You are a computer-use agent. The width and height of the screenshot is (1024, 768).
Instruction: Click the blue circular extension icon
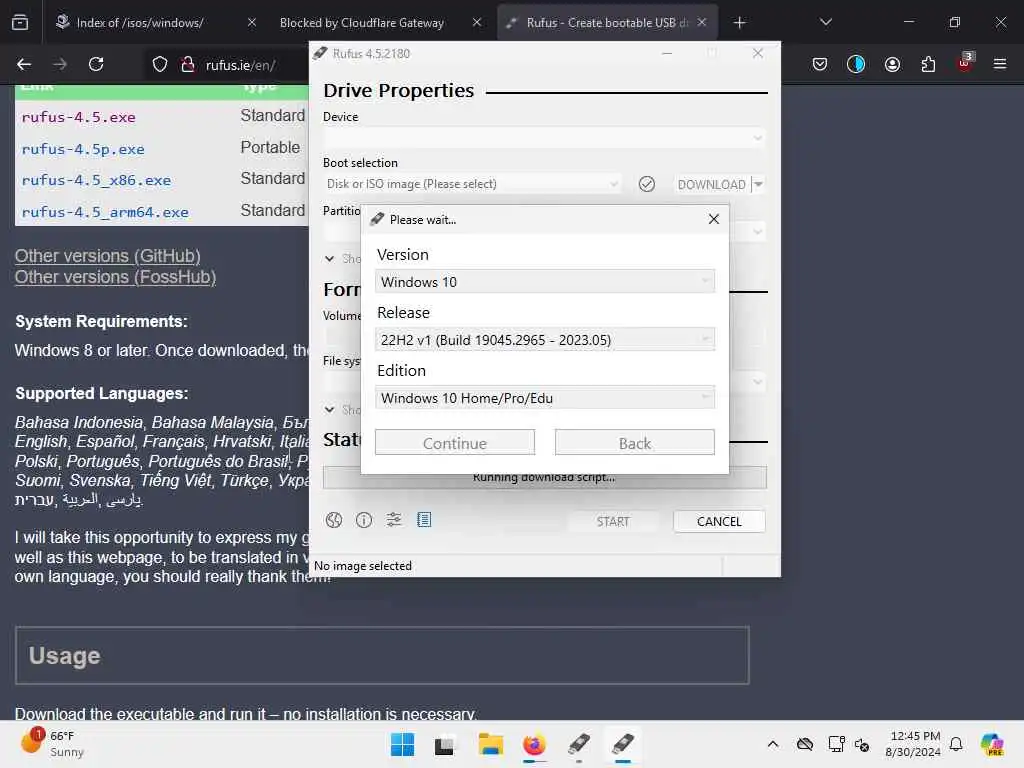click(856, 64)
